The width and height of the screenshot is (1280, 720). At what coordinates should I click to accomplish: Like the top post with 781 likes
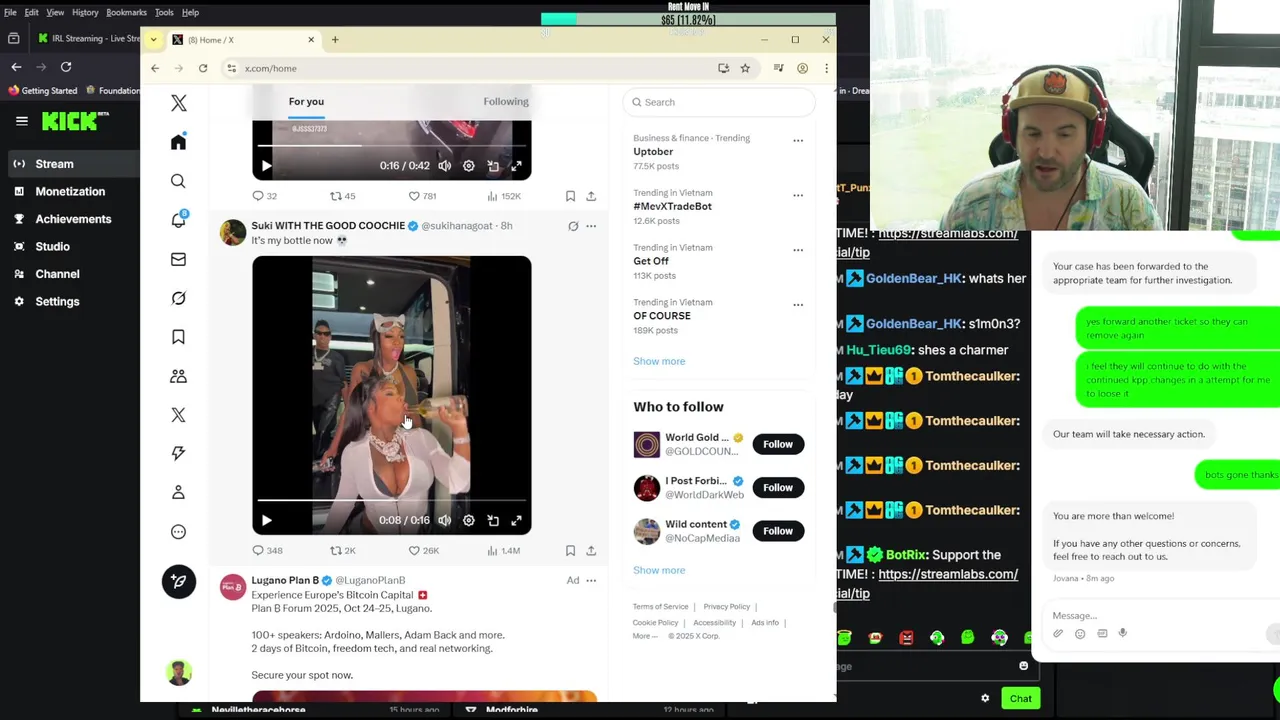pos(422,196)
